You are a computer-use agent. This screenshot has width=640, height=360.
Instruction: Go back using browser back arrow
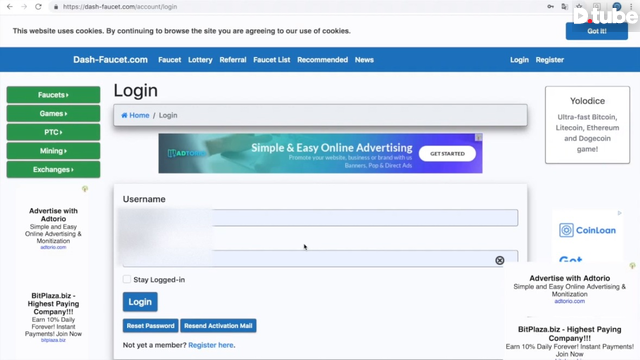click(9, 7)
